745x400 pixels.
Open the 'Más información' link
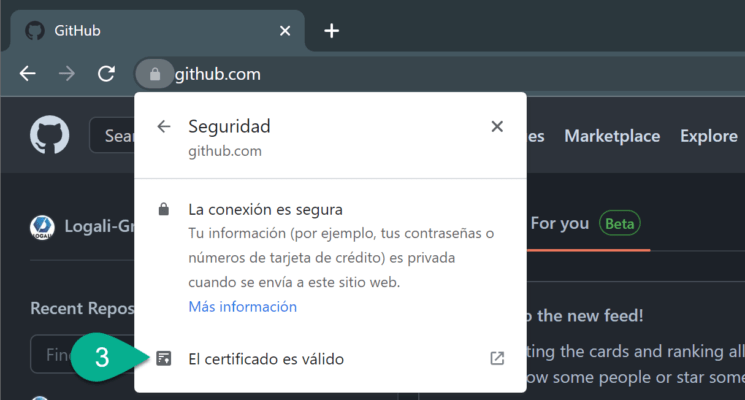pos(242,307)
